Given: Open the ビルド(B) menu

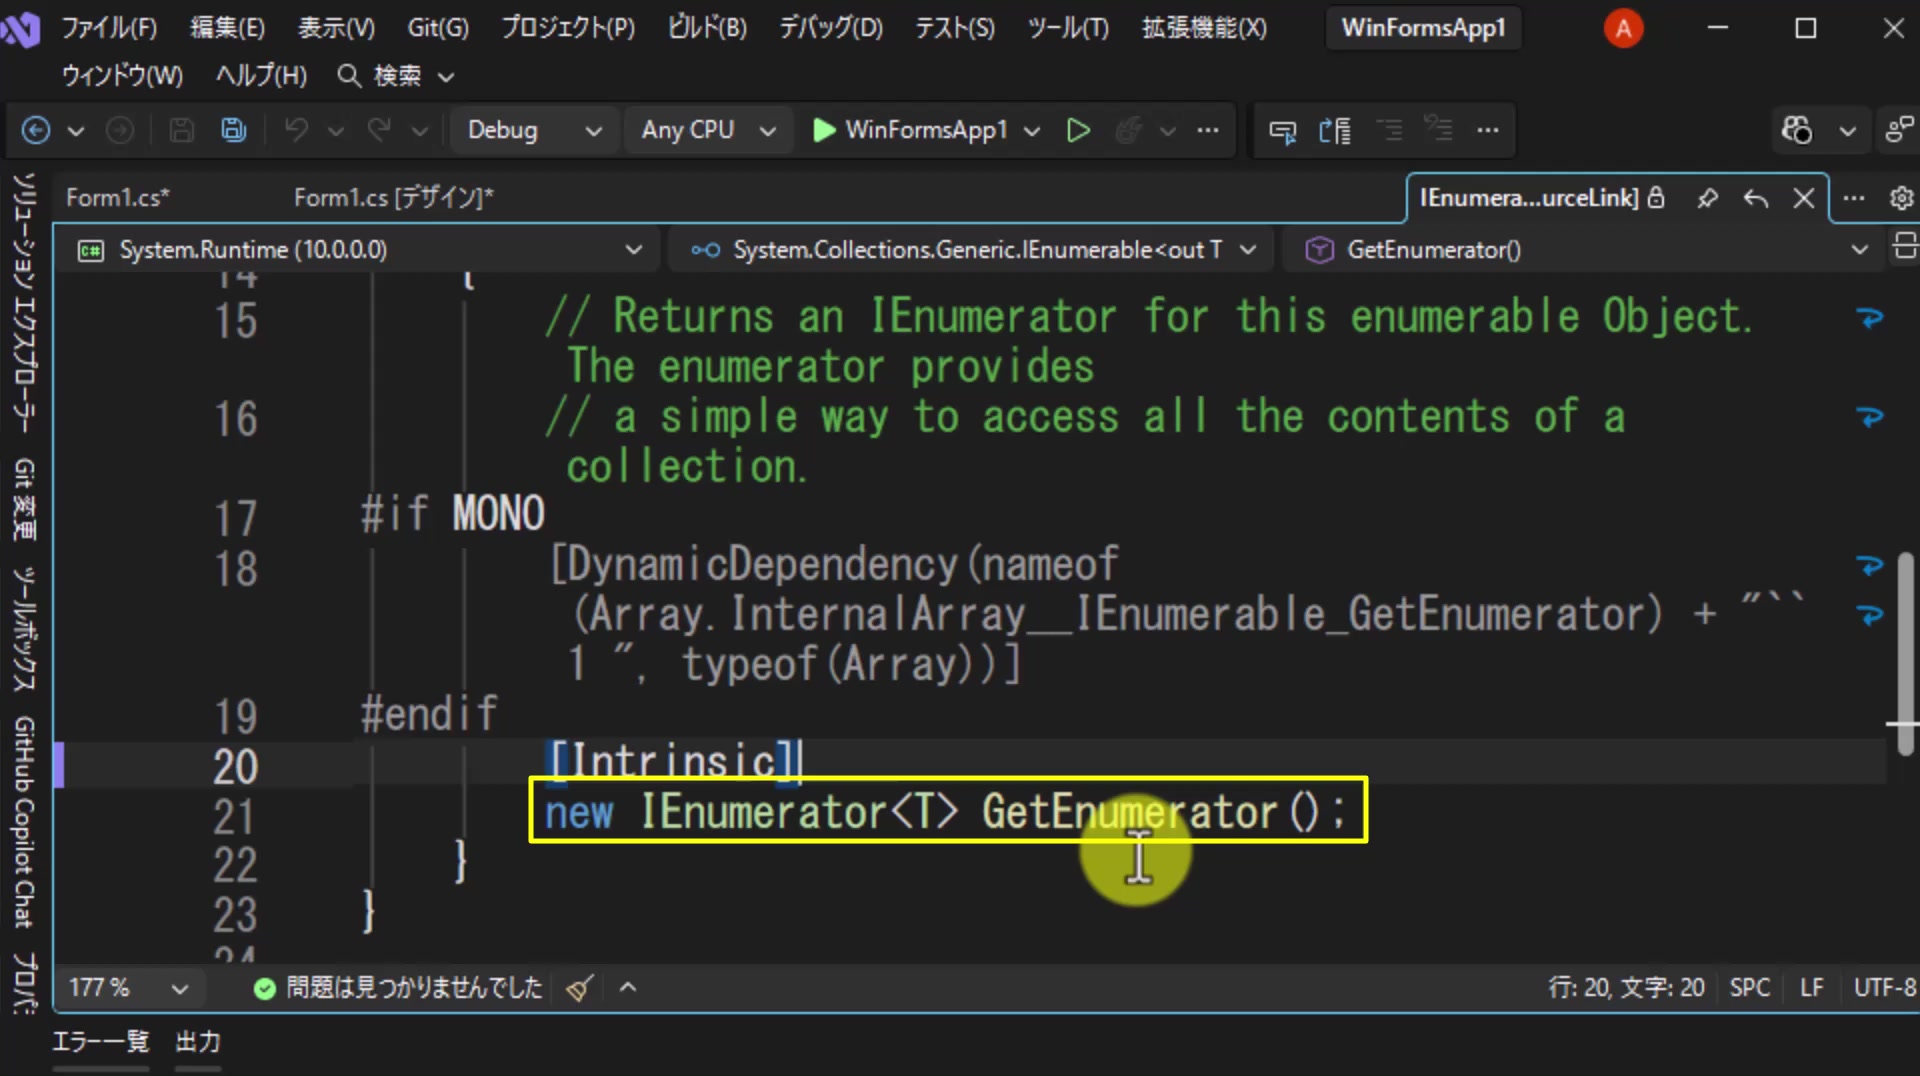Looking at the screenshot, I should [x=707, y=28].
